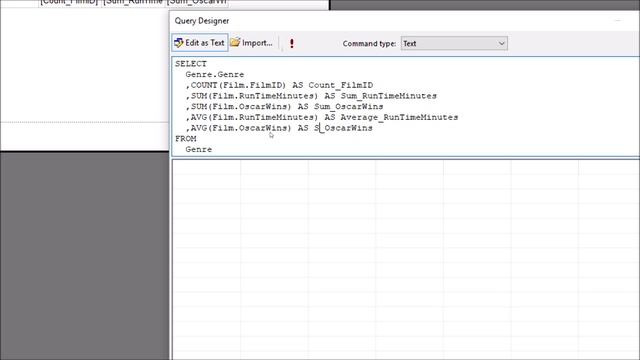Click the FROM keyword in the query

186,138
